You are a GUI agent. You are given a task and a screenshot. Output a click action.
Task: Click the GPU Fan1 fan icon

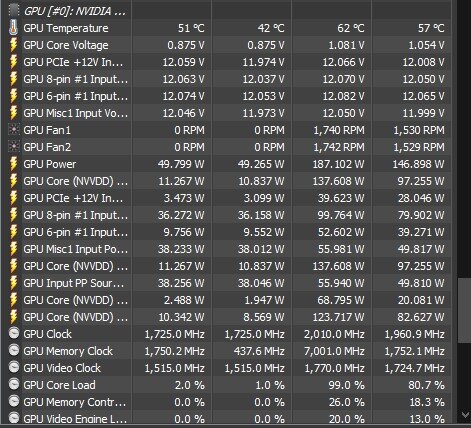click(x=14, y=130)
